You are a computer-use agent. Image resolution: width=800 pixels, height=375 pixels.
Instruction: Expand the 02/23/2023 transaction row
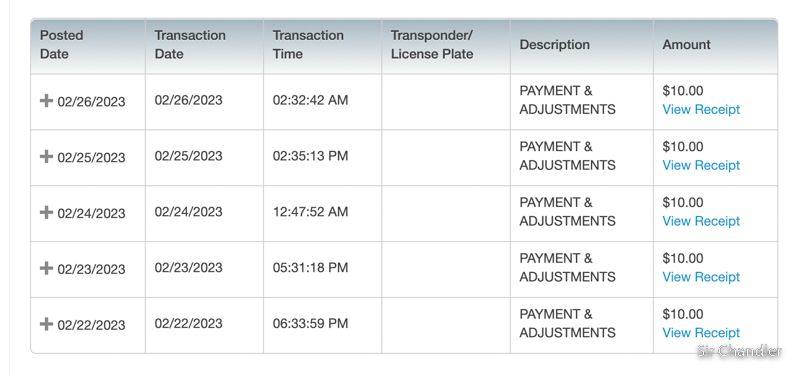(46, 268)
